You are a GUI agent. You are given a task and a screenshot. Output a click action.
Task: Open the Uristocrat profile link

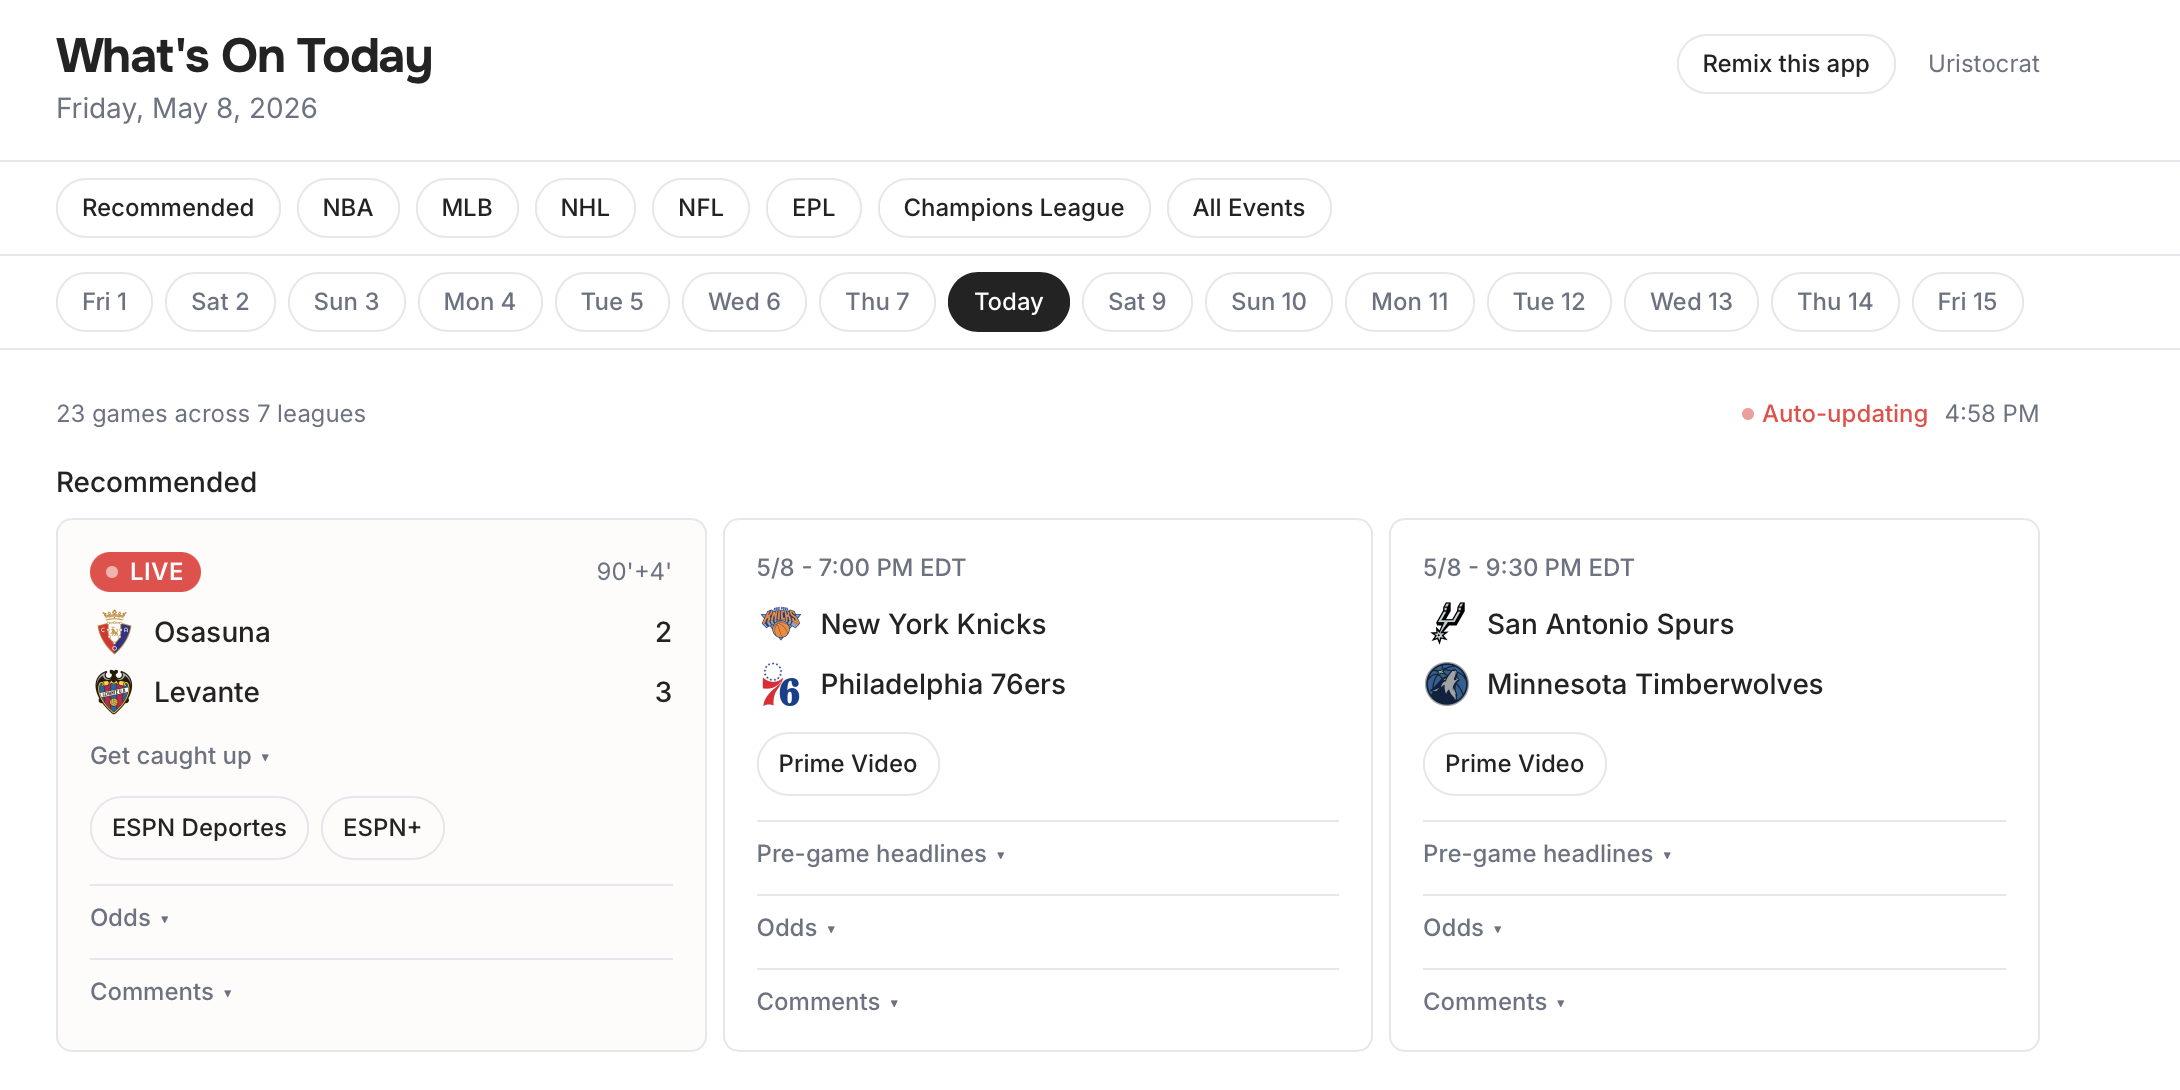pos(1984,64)
